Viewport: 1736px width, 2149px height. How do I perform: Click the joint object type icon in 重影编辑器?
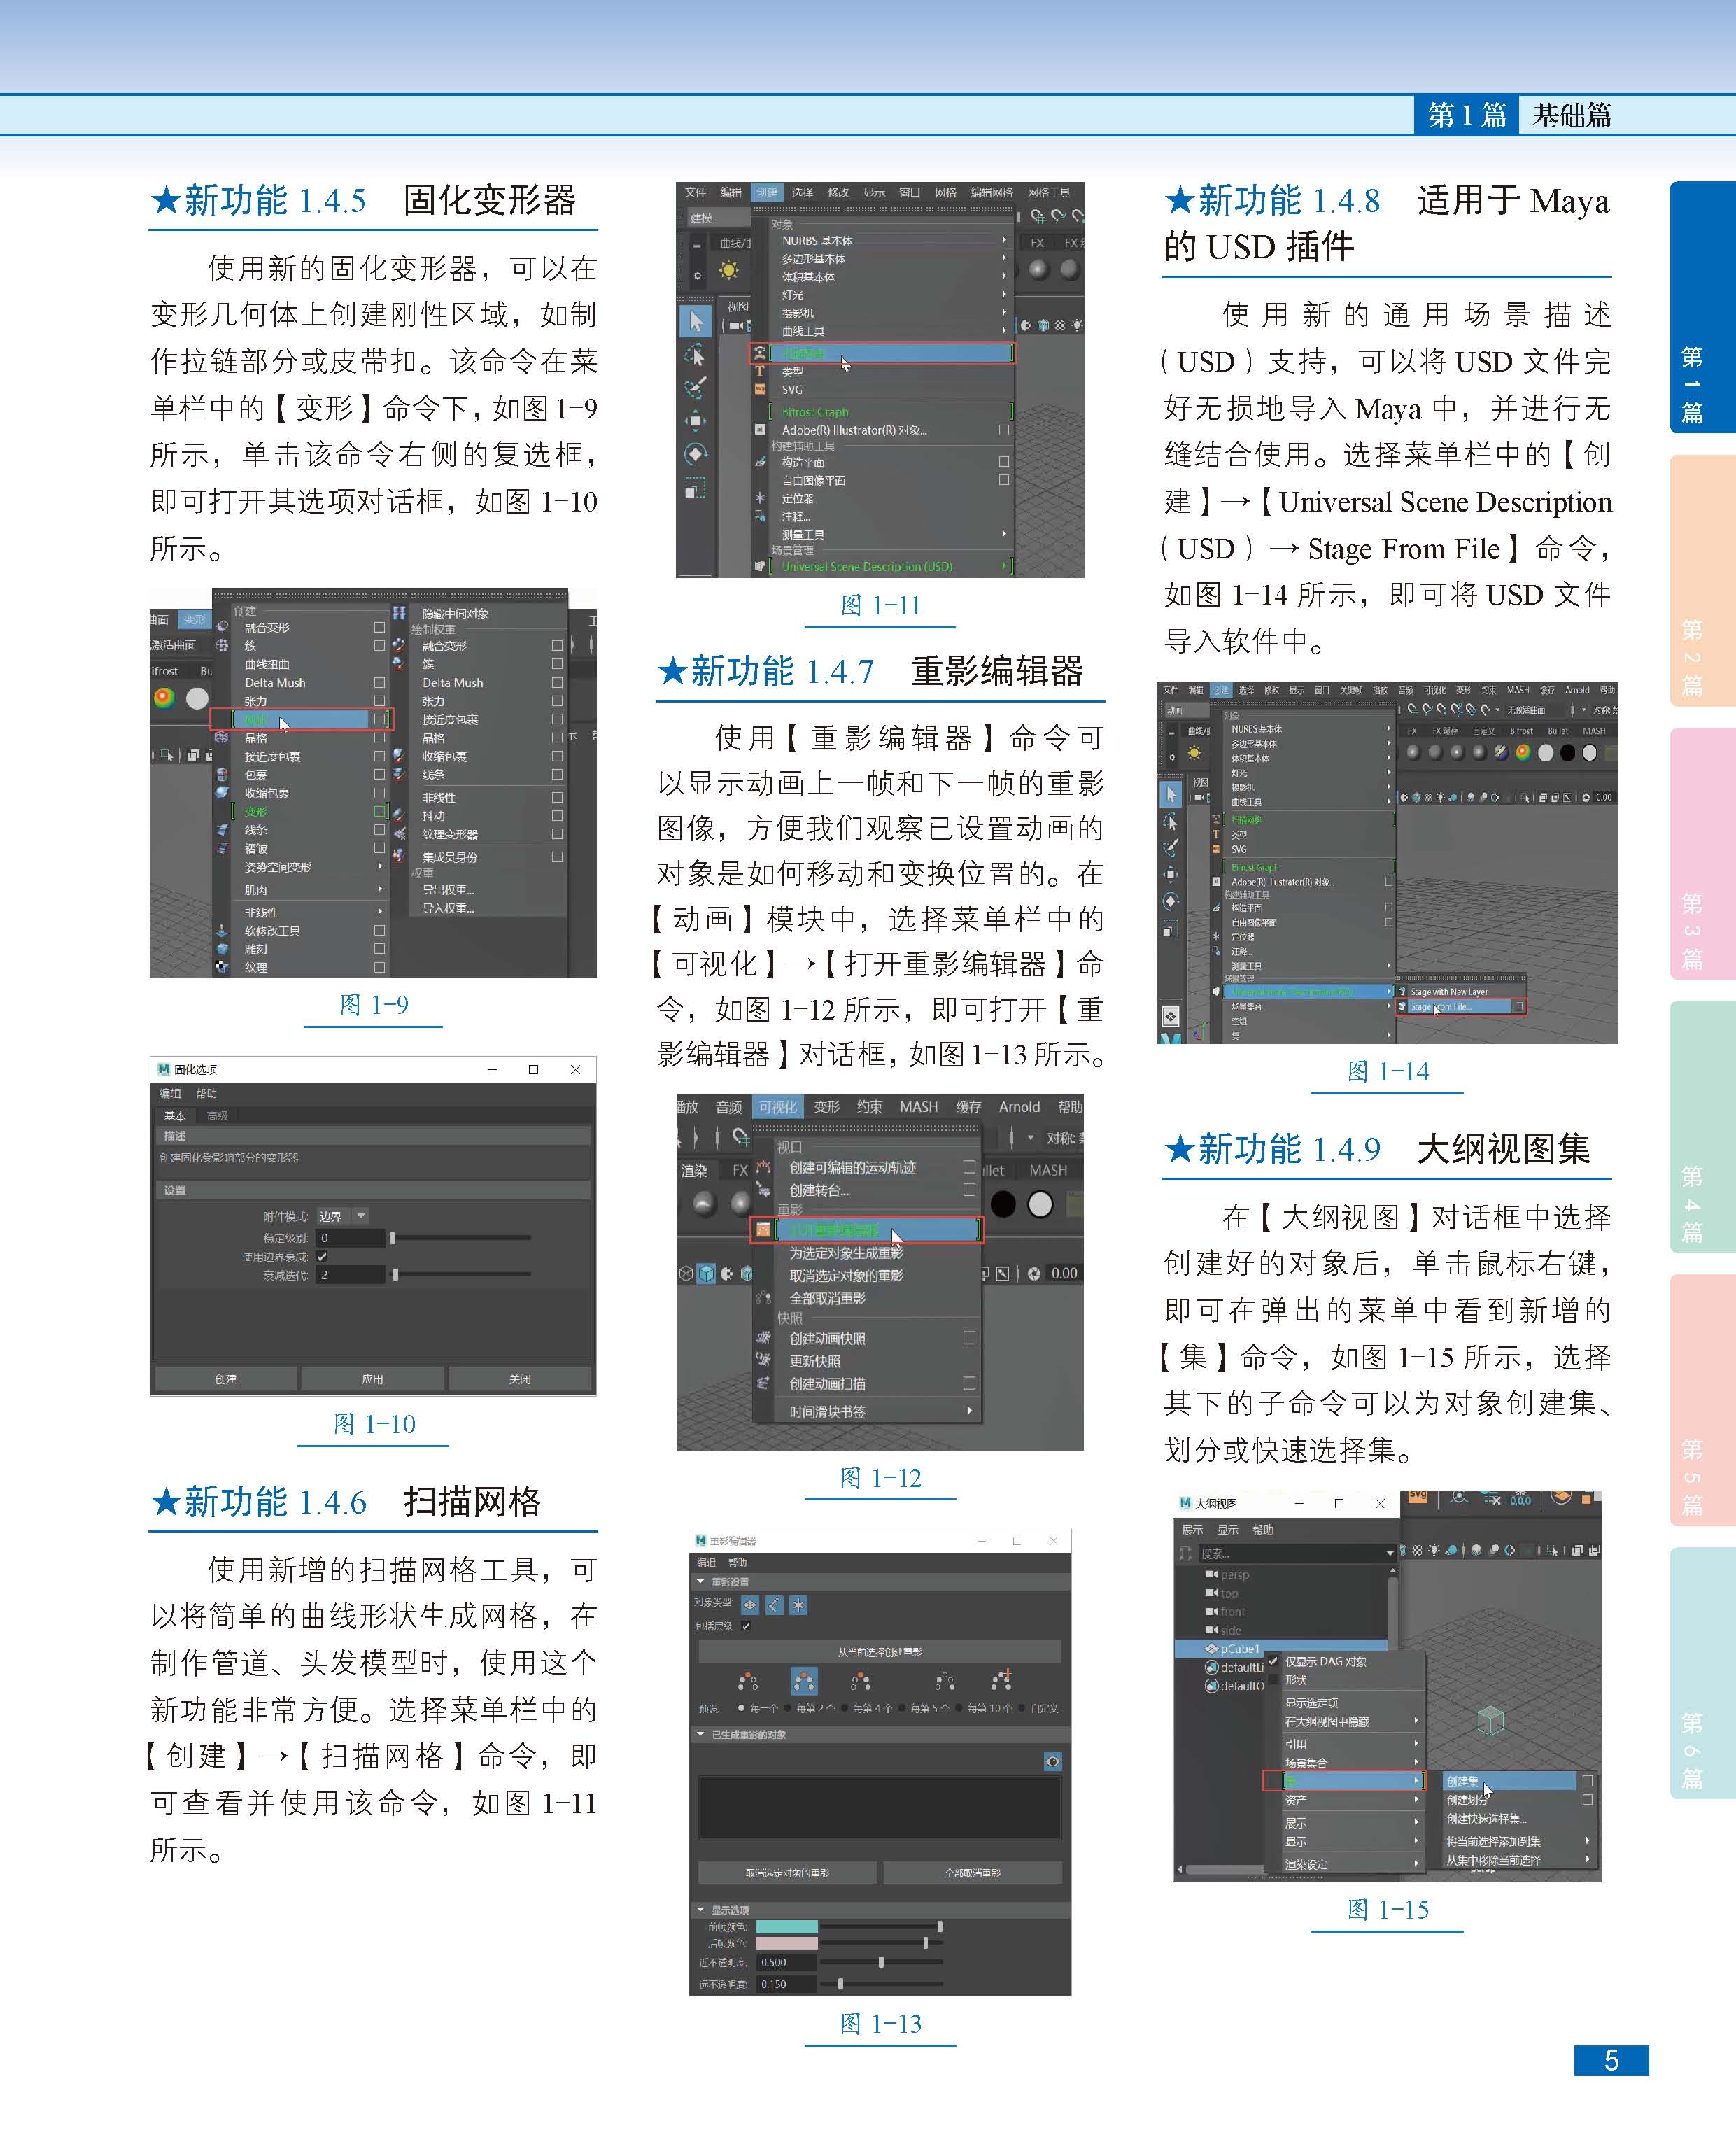(774, 1606)
